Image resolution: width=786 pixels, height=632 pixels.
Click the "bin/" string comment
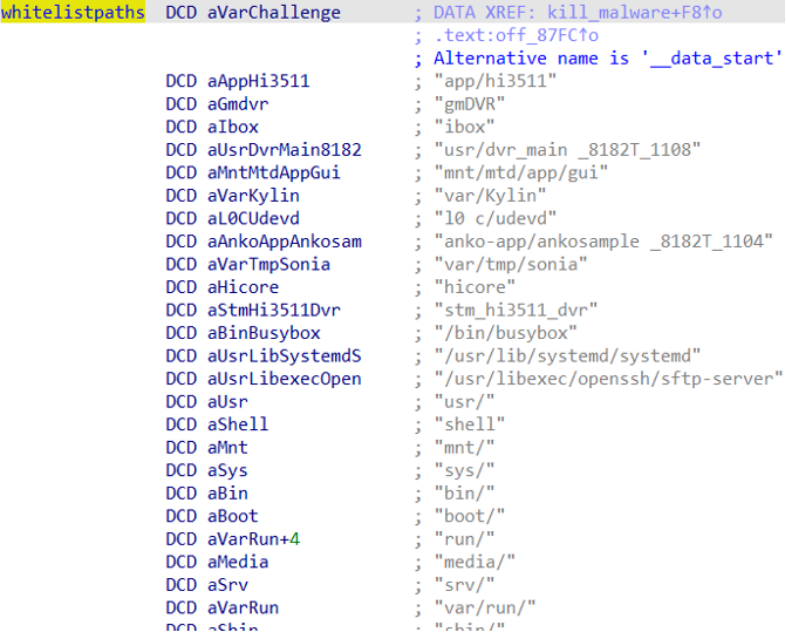(x=464, y=494)
